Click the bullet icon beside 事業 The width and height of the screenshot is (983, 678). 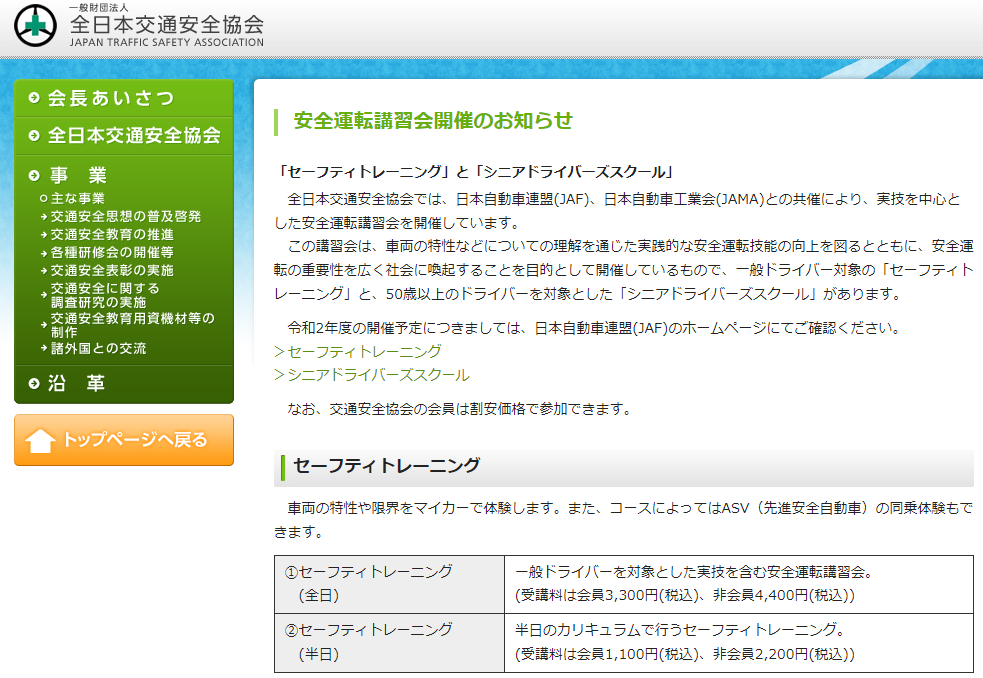(34, 176)
